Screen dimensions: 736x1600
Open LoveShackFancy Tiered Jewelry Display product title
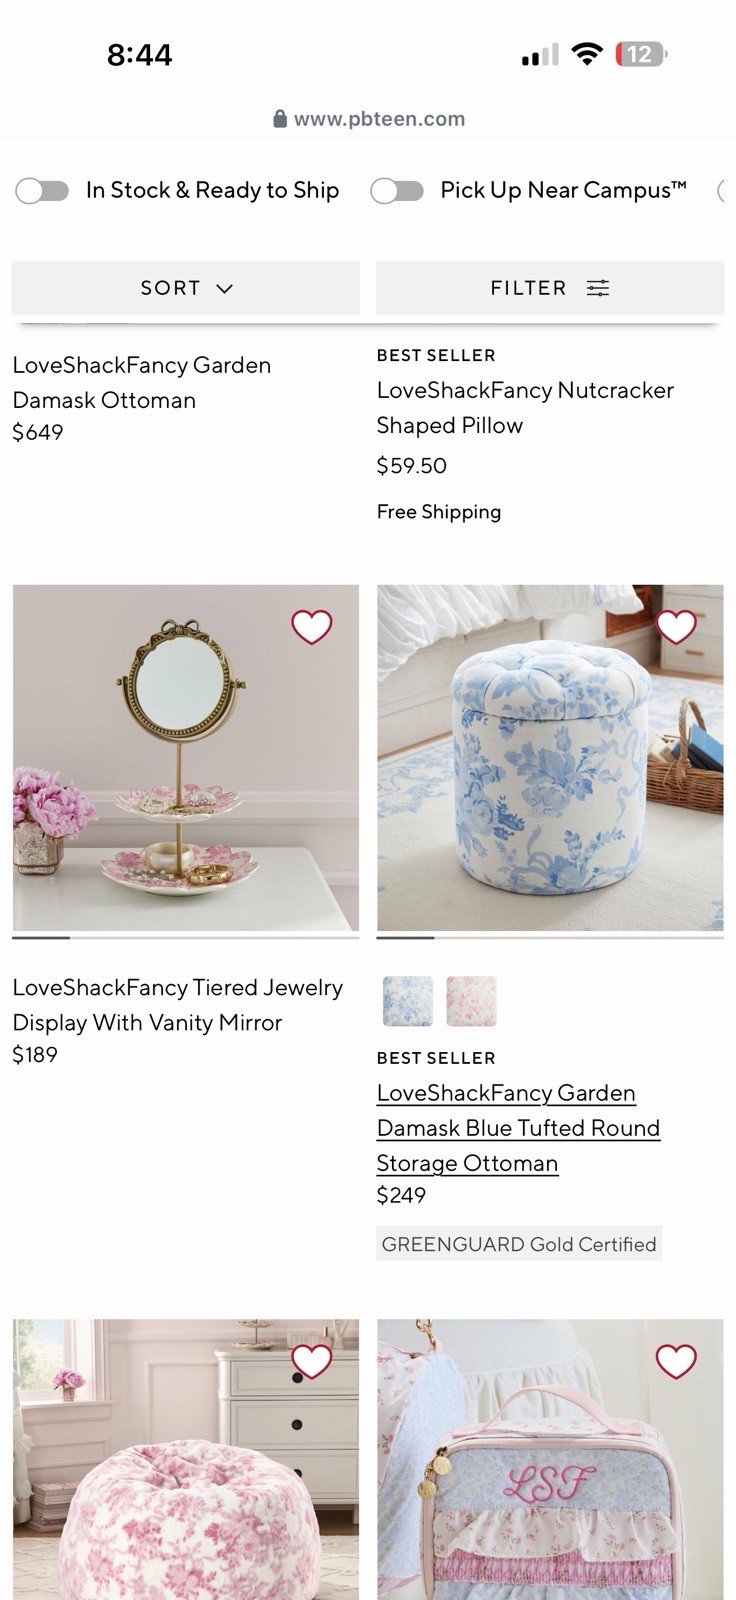click(177, 1005)
